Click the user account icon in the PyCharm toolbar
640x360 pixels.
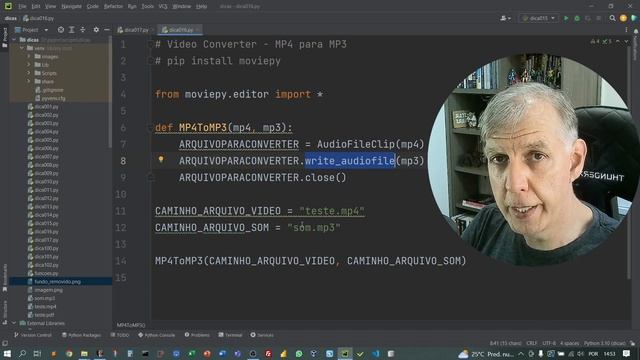[505, 18]
